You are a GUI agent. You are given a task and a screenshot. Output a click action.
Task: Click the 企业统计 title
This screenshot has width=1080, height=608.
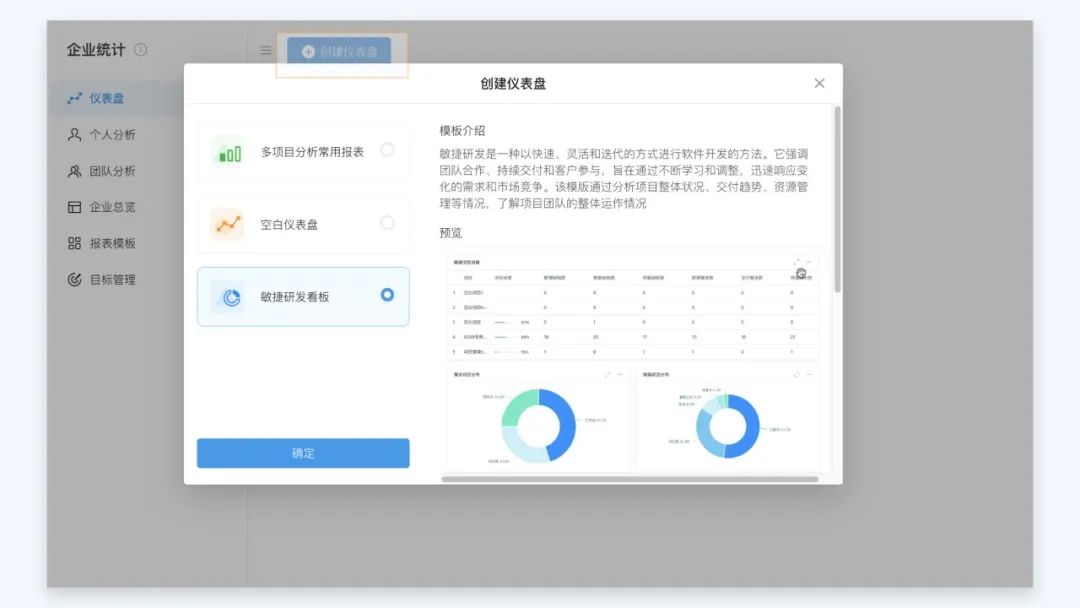click(96, 50)
